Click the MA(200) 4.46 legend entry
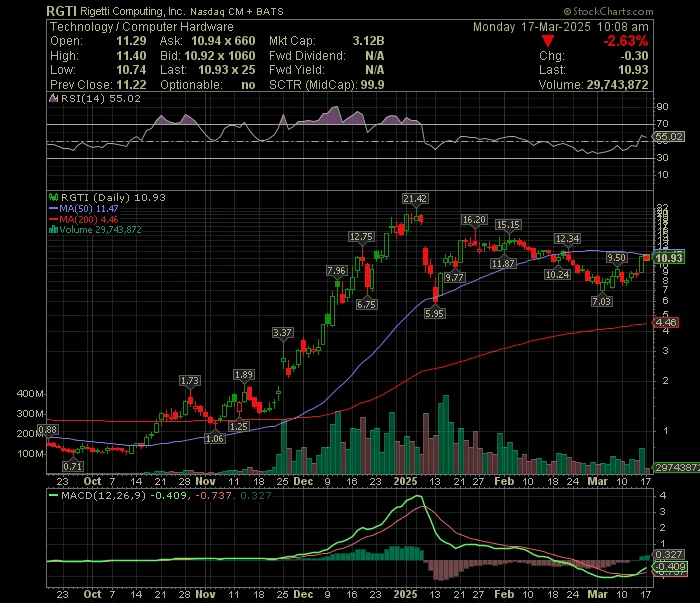 tap(83, 219)
